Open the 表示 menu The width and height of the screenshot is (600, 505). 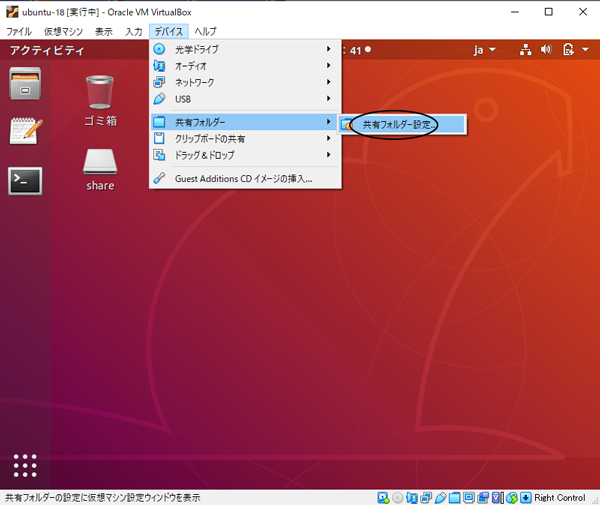[104, 31]
